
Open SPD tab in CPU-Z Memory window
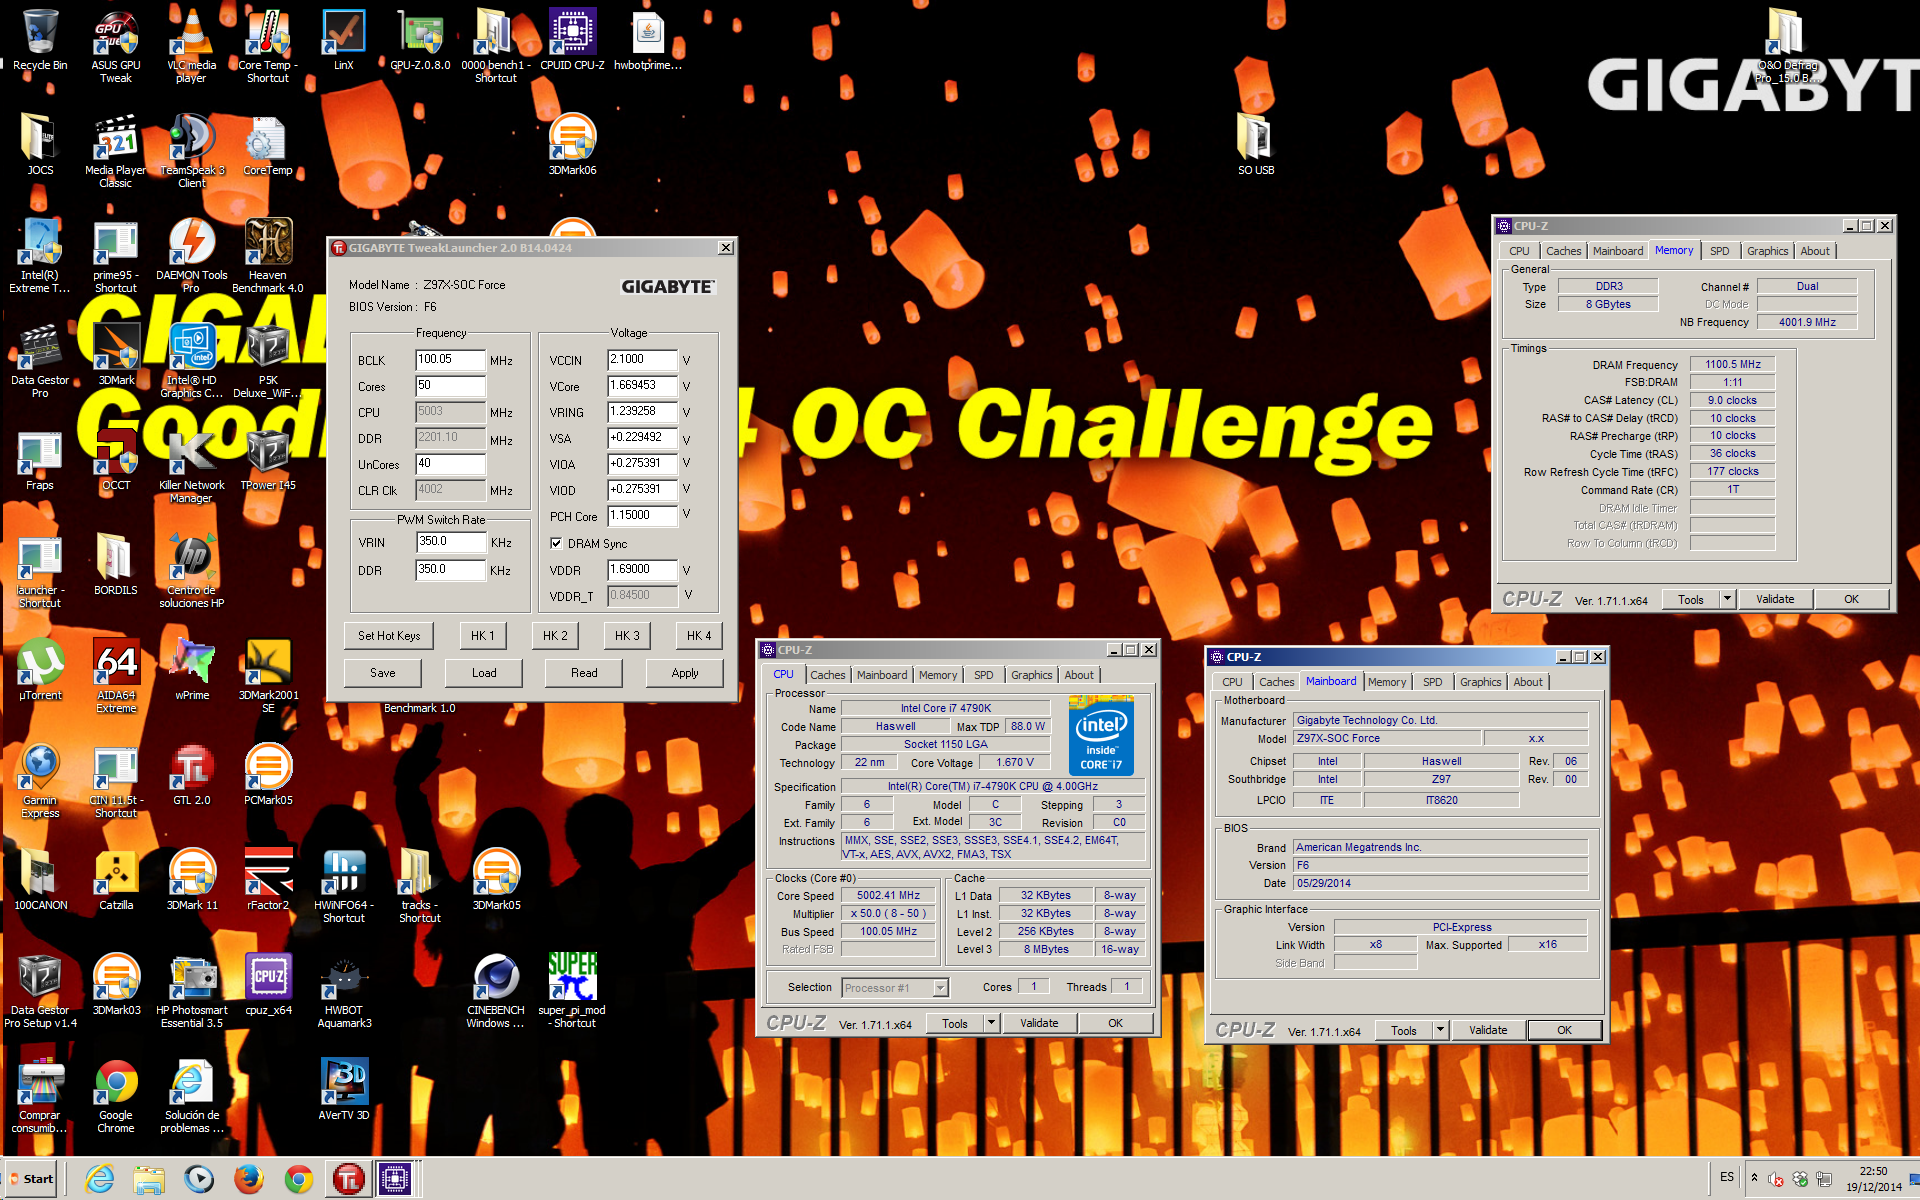[1720, 251]
